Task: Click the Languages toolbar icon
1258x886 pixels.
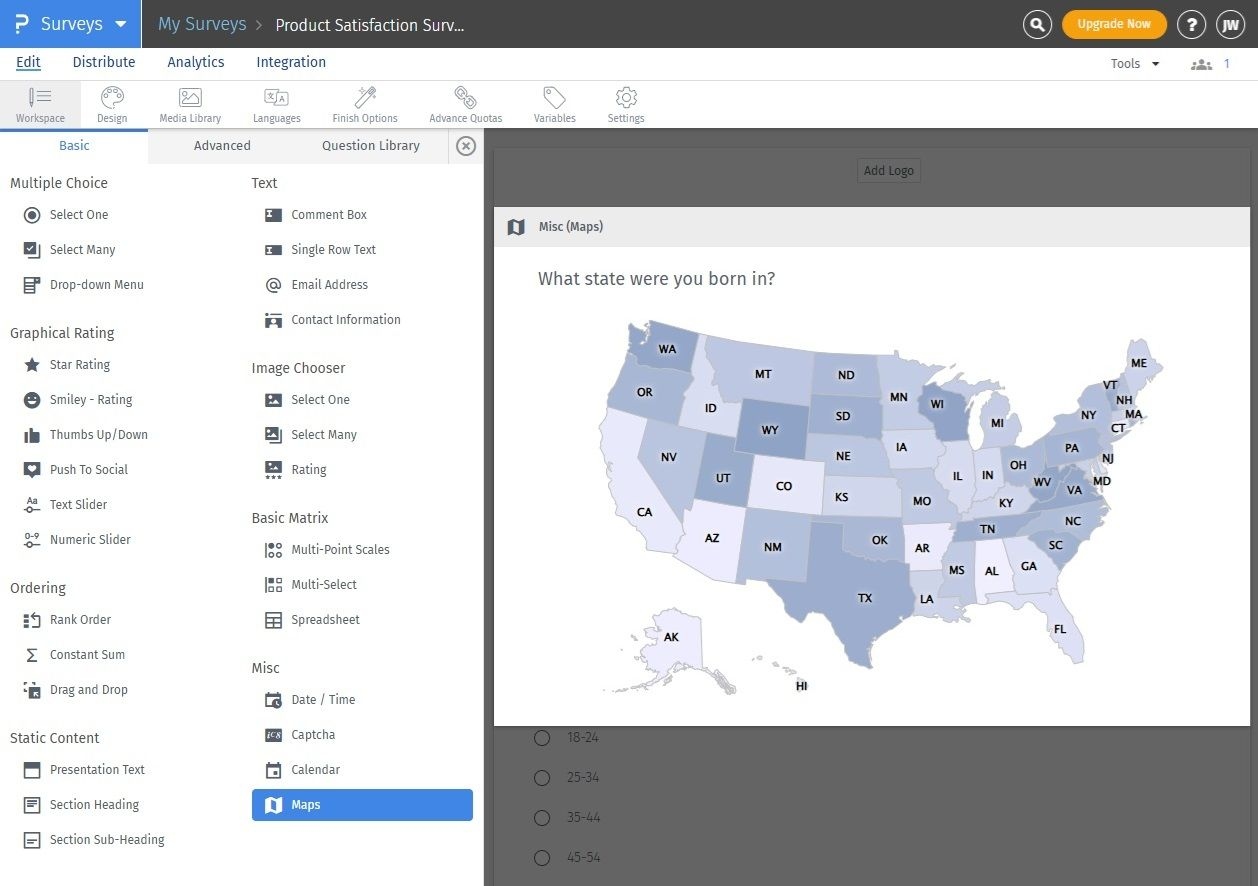Action: pyautogui.click(x=276, y=103)
